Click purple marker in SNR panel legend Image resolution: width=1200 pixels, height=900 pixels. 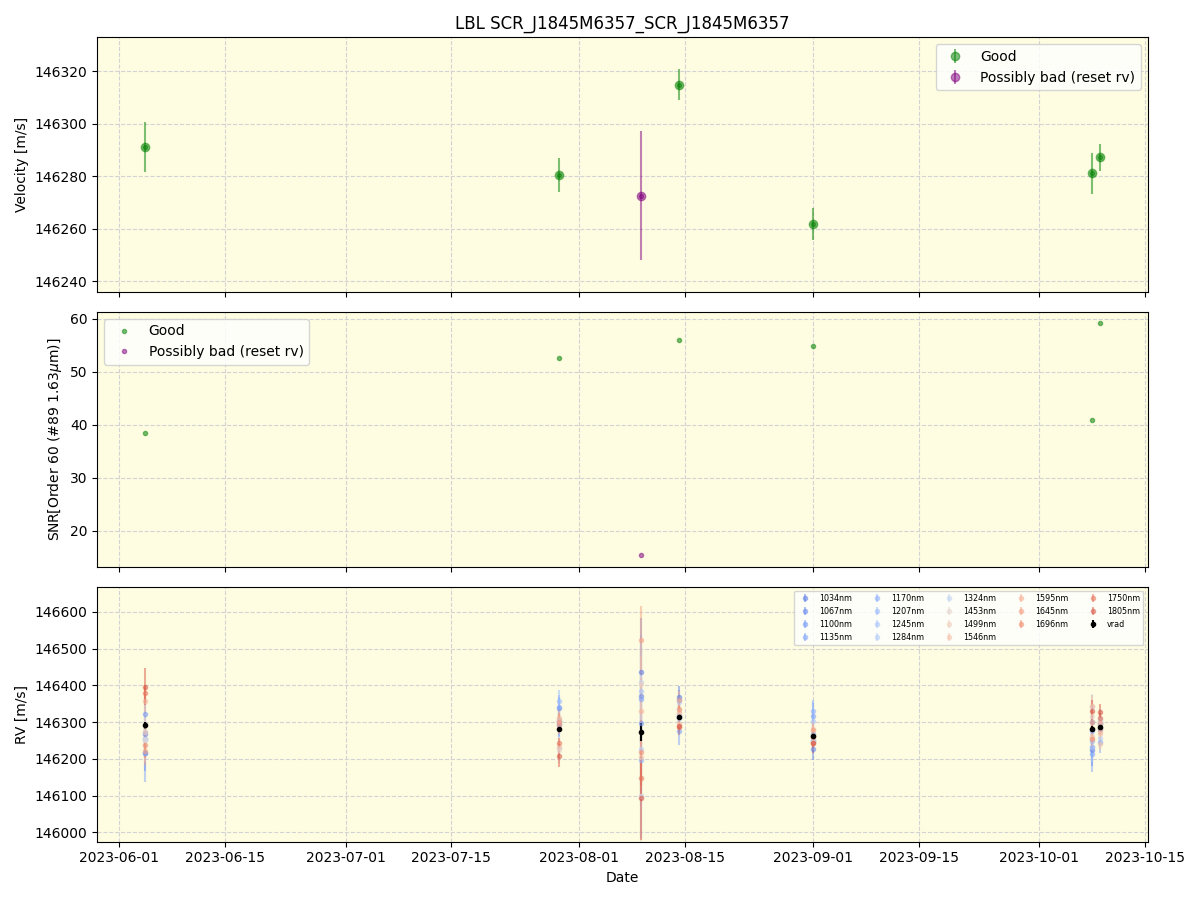pos(124,352)
